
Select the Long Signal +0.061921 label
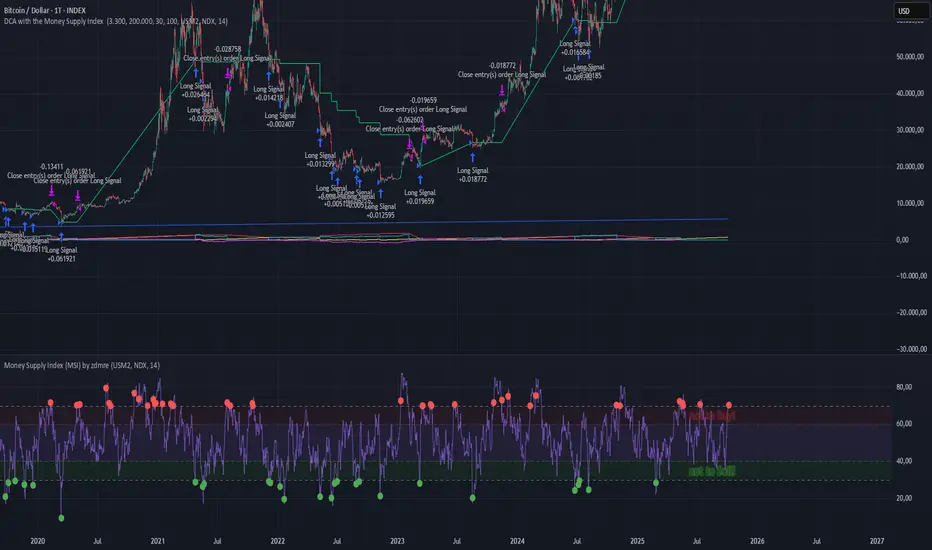coord(61,254)
